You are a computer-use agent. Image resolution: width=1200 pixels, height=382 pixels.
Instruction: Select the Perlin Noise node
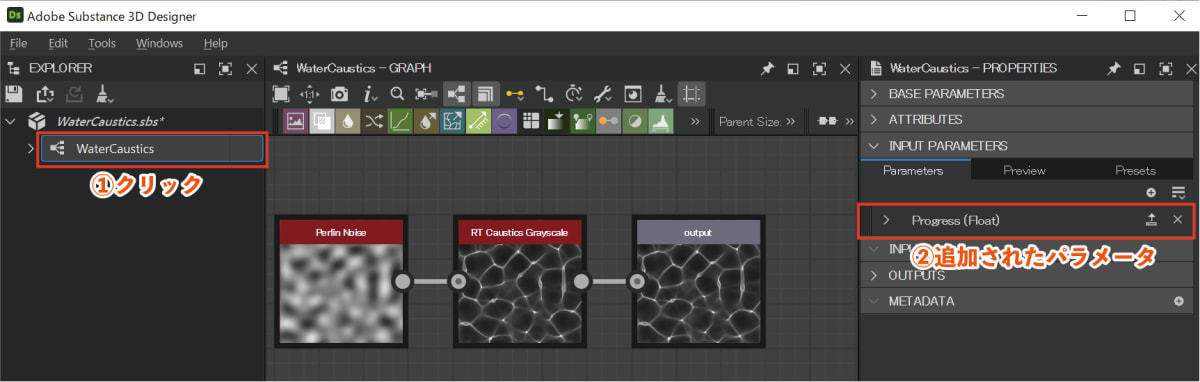point(342,282)
